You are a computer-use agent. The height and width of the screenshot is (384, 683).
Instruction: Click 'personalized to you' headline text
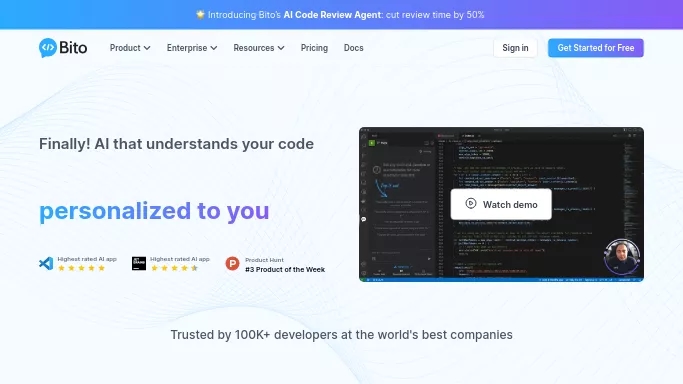tap(154, 211)
